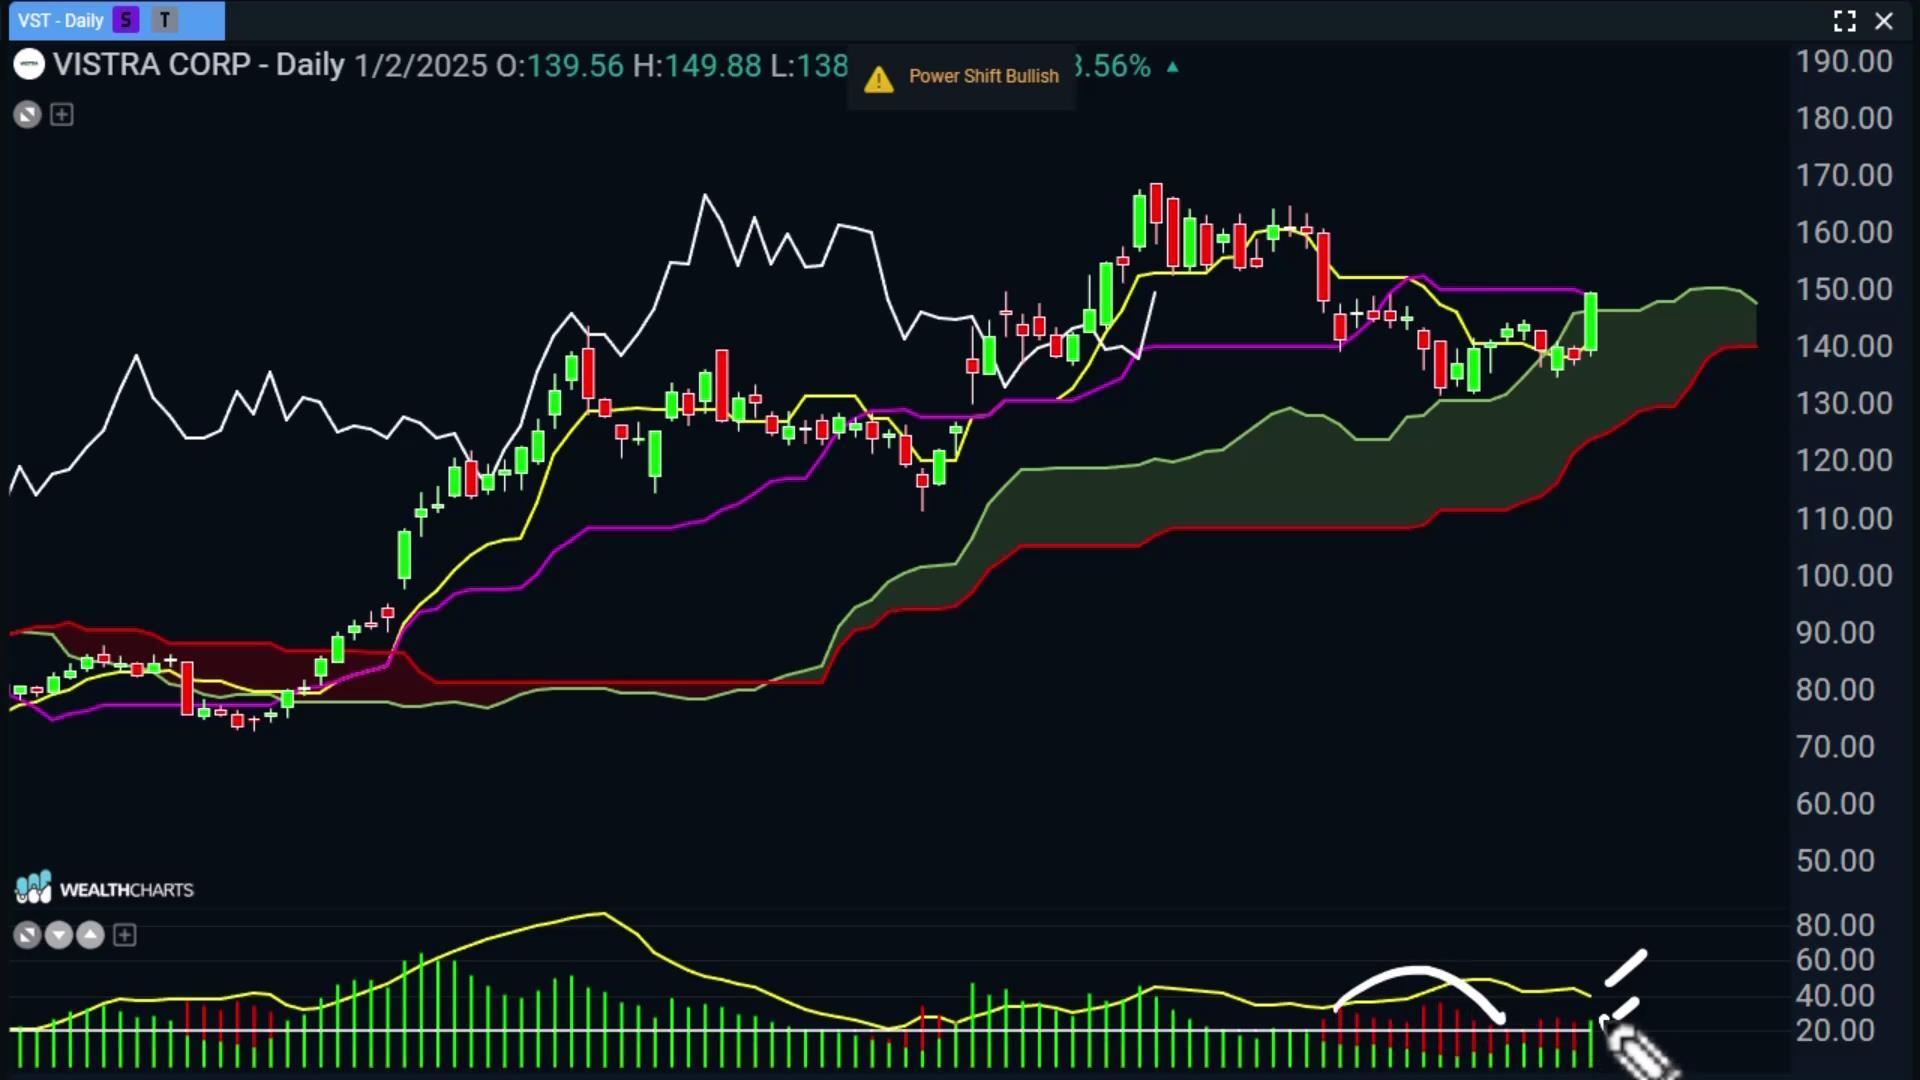
Task: Click the purple S badge on the tab
Action: click(x=126, y=20)
